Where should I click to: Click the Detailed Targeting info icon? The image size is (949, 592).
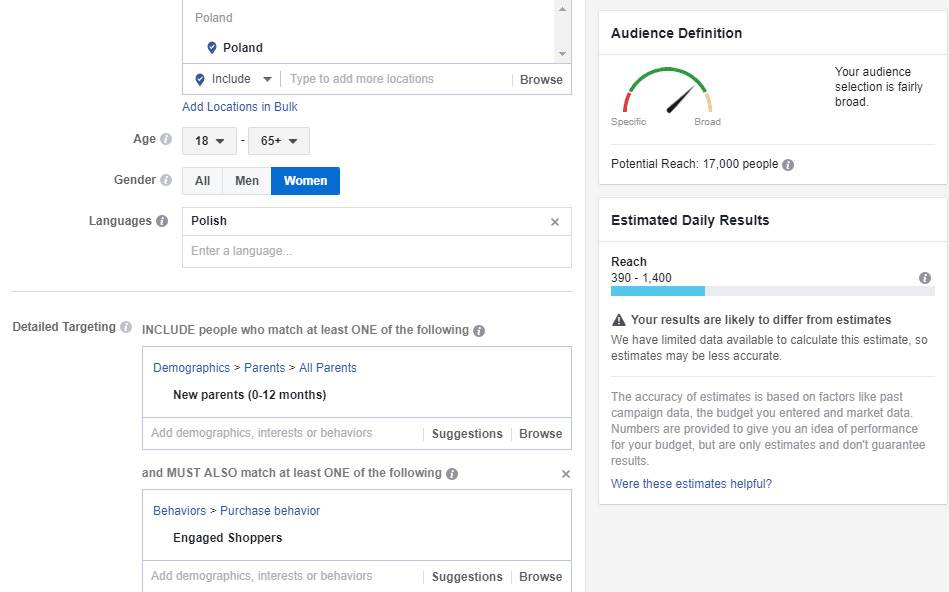126,327
